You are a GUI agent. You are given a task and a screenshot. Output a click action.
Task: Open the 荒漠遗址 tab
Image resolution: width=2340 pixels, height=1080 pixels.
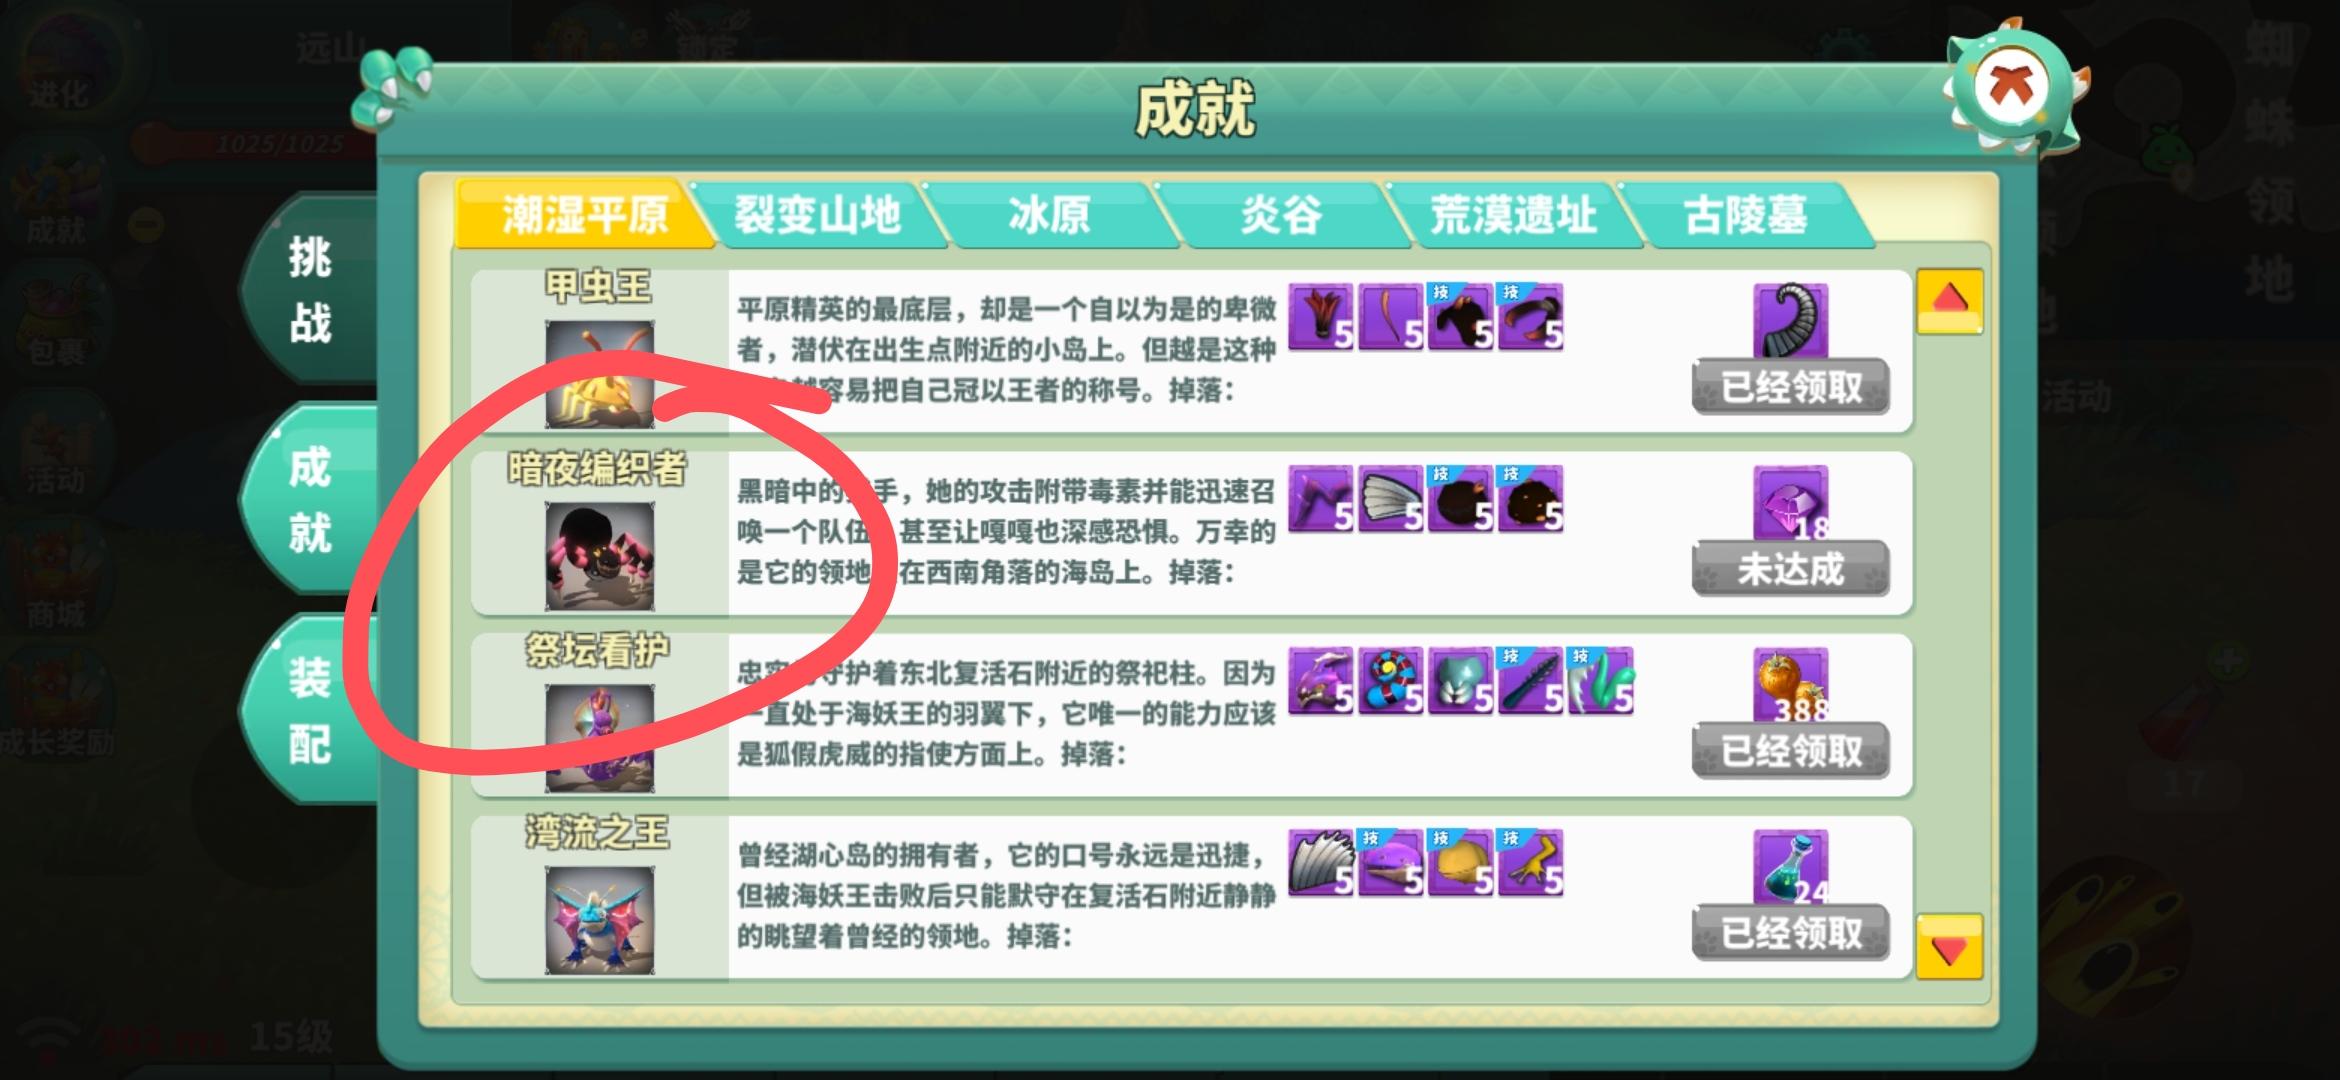click(1513, 214)
